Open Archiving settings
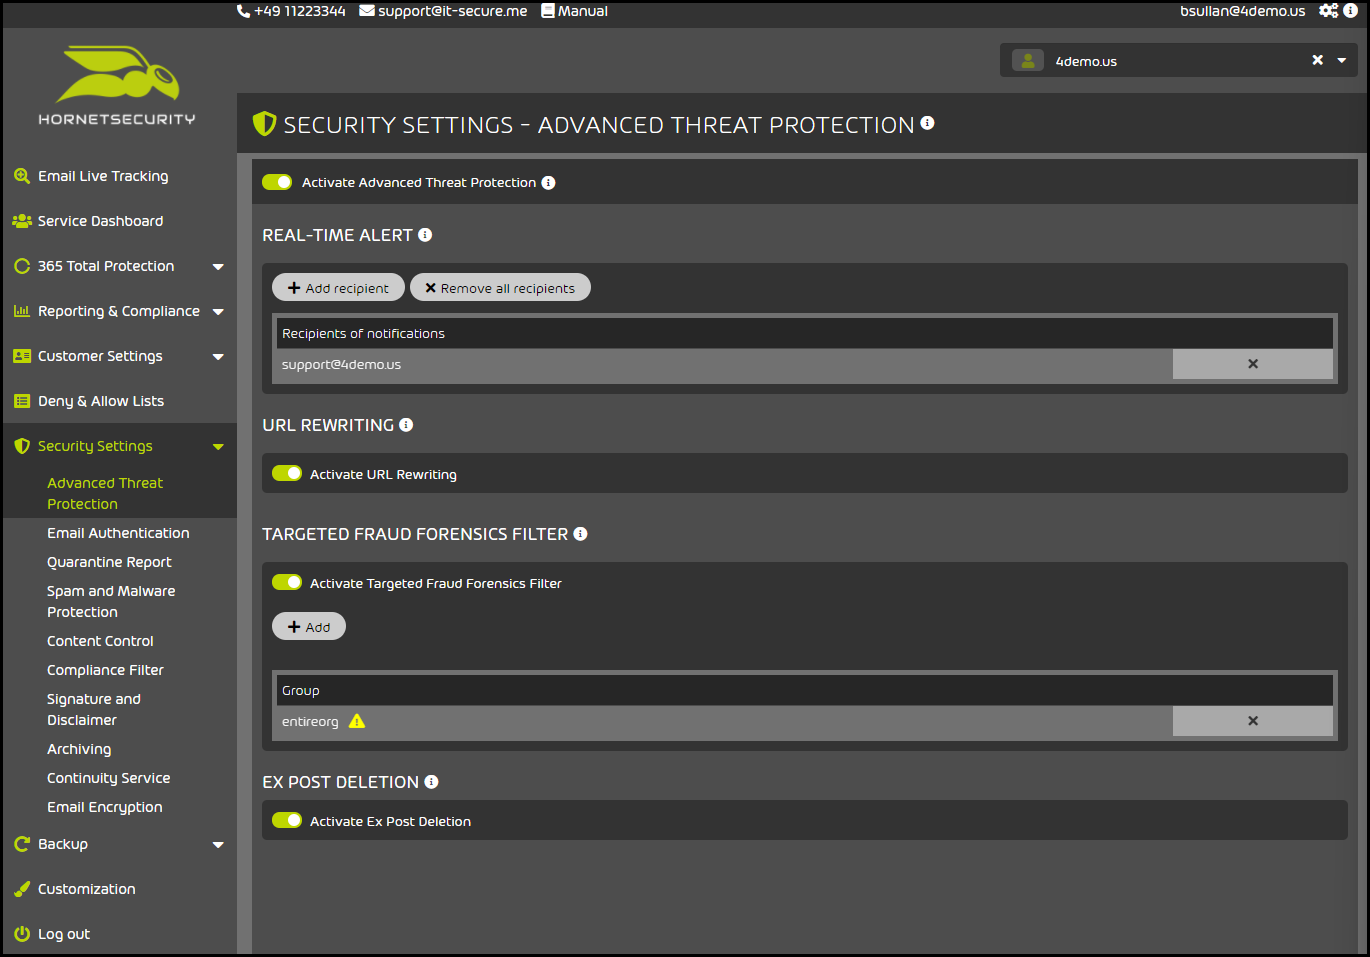 tap(79, 749)
